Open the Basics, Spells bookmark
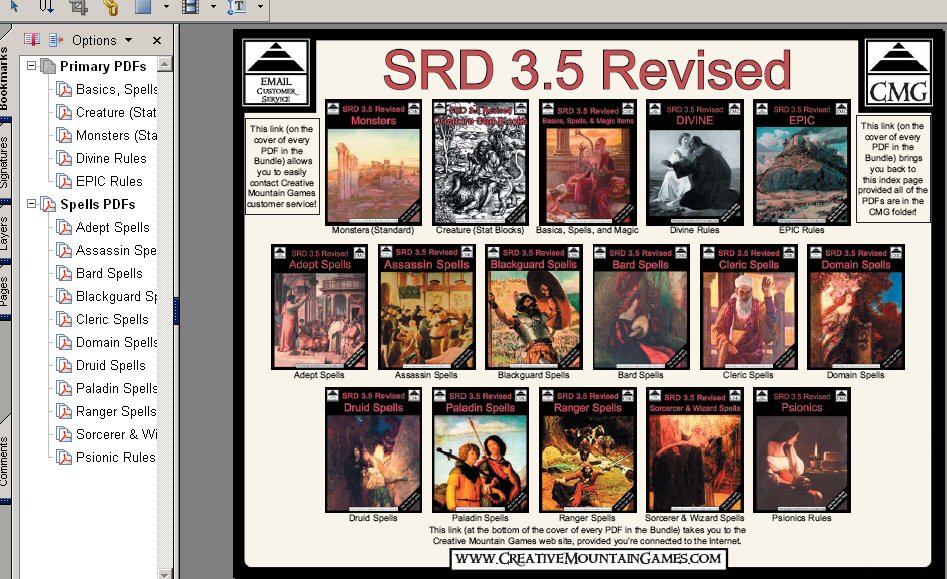 (116, 89)
